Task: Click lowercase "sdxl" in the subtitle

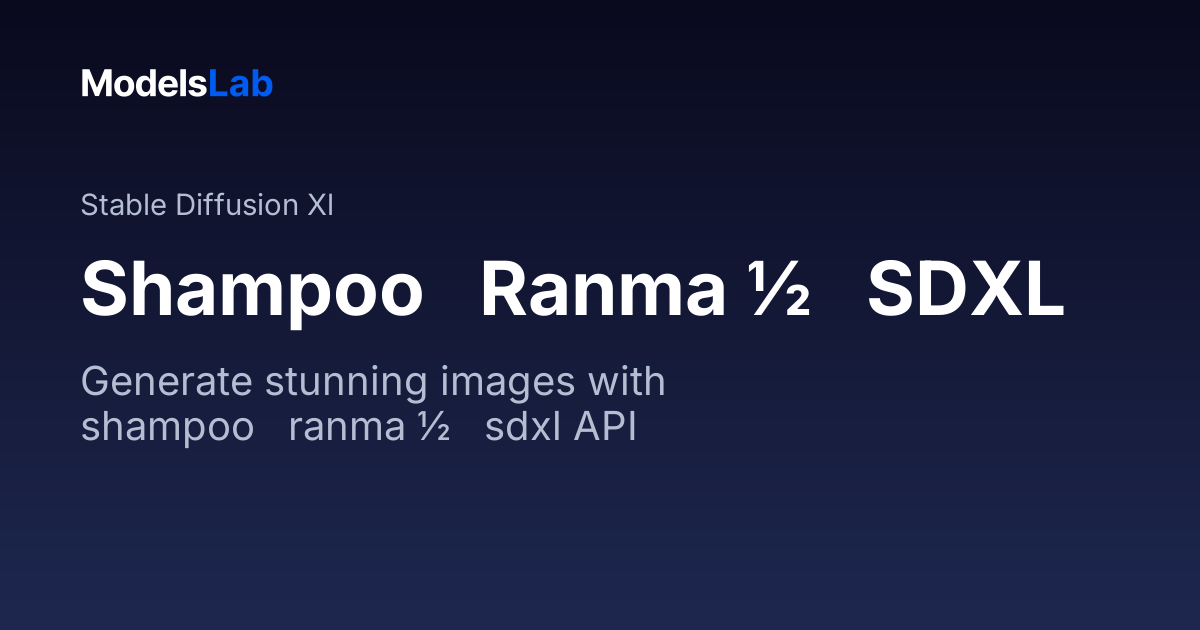Action: (x=524, y=427)
